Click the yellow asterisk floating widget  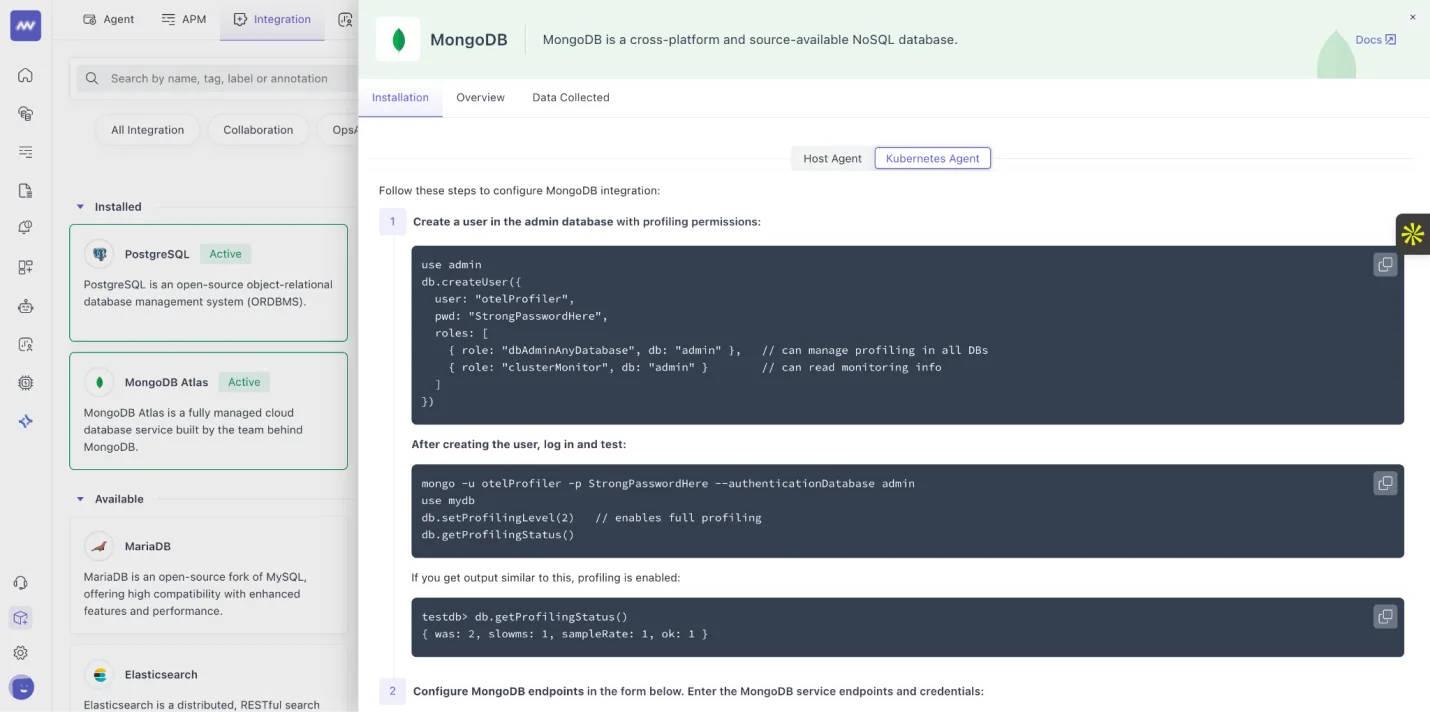(1412, 234)
